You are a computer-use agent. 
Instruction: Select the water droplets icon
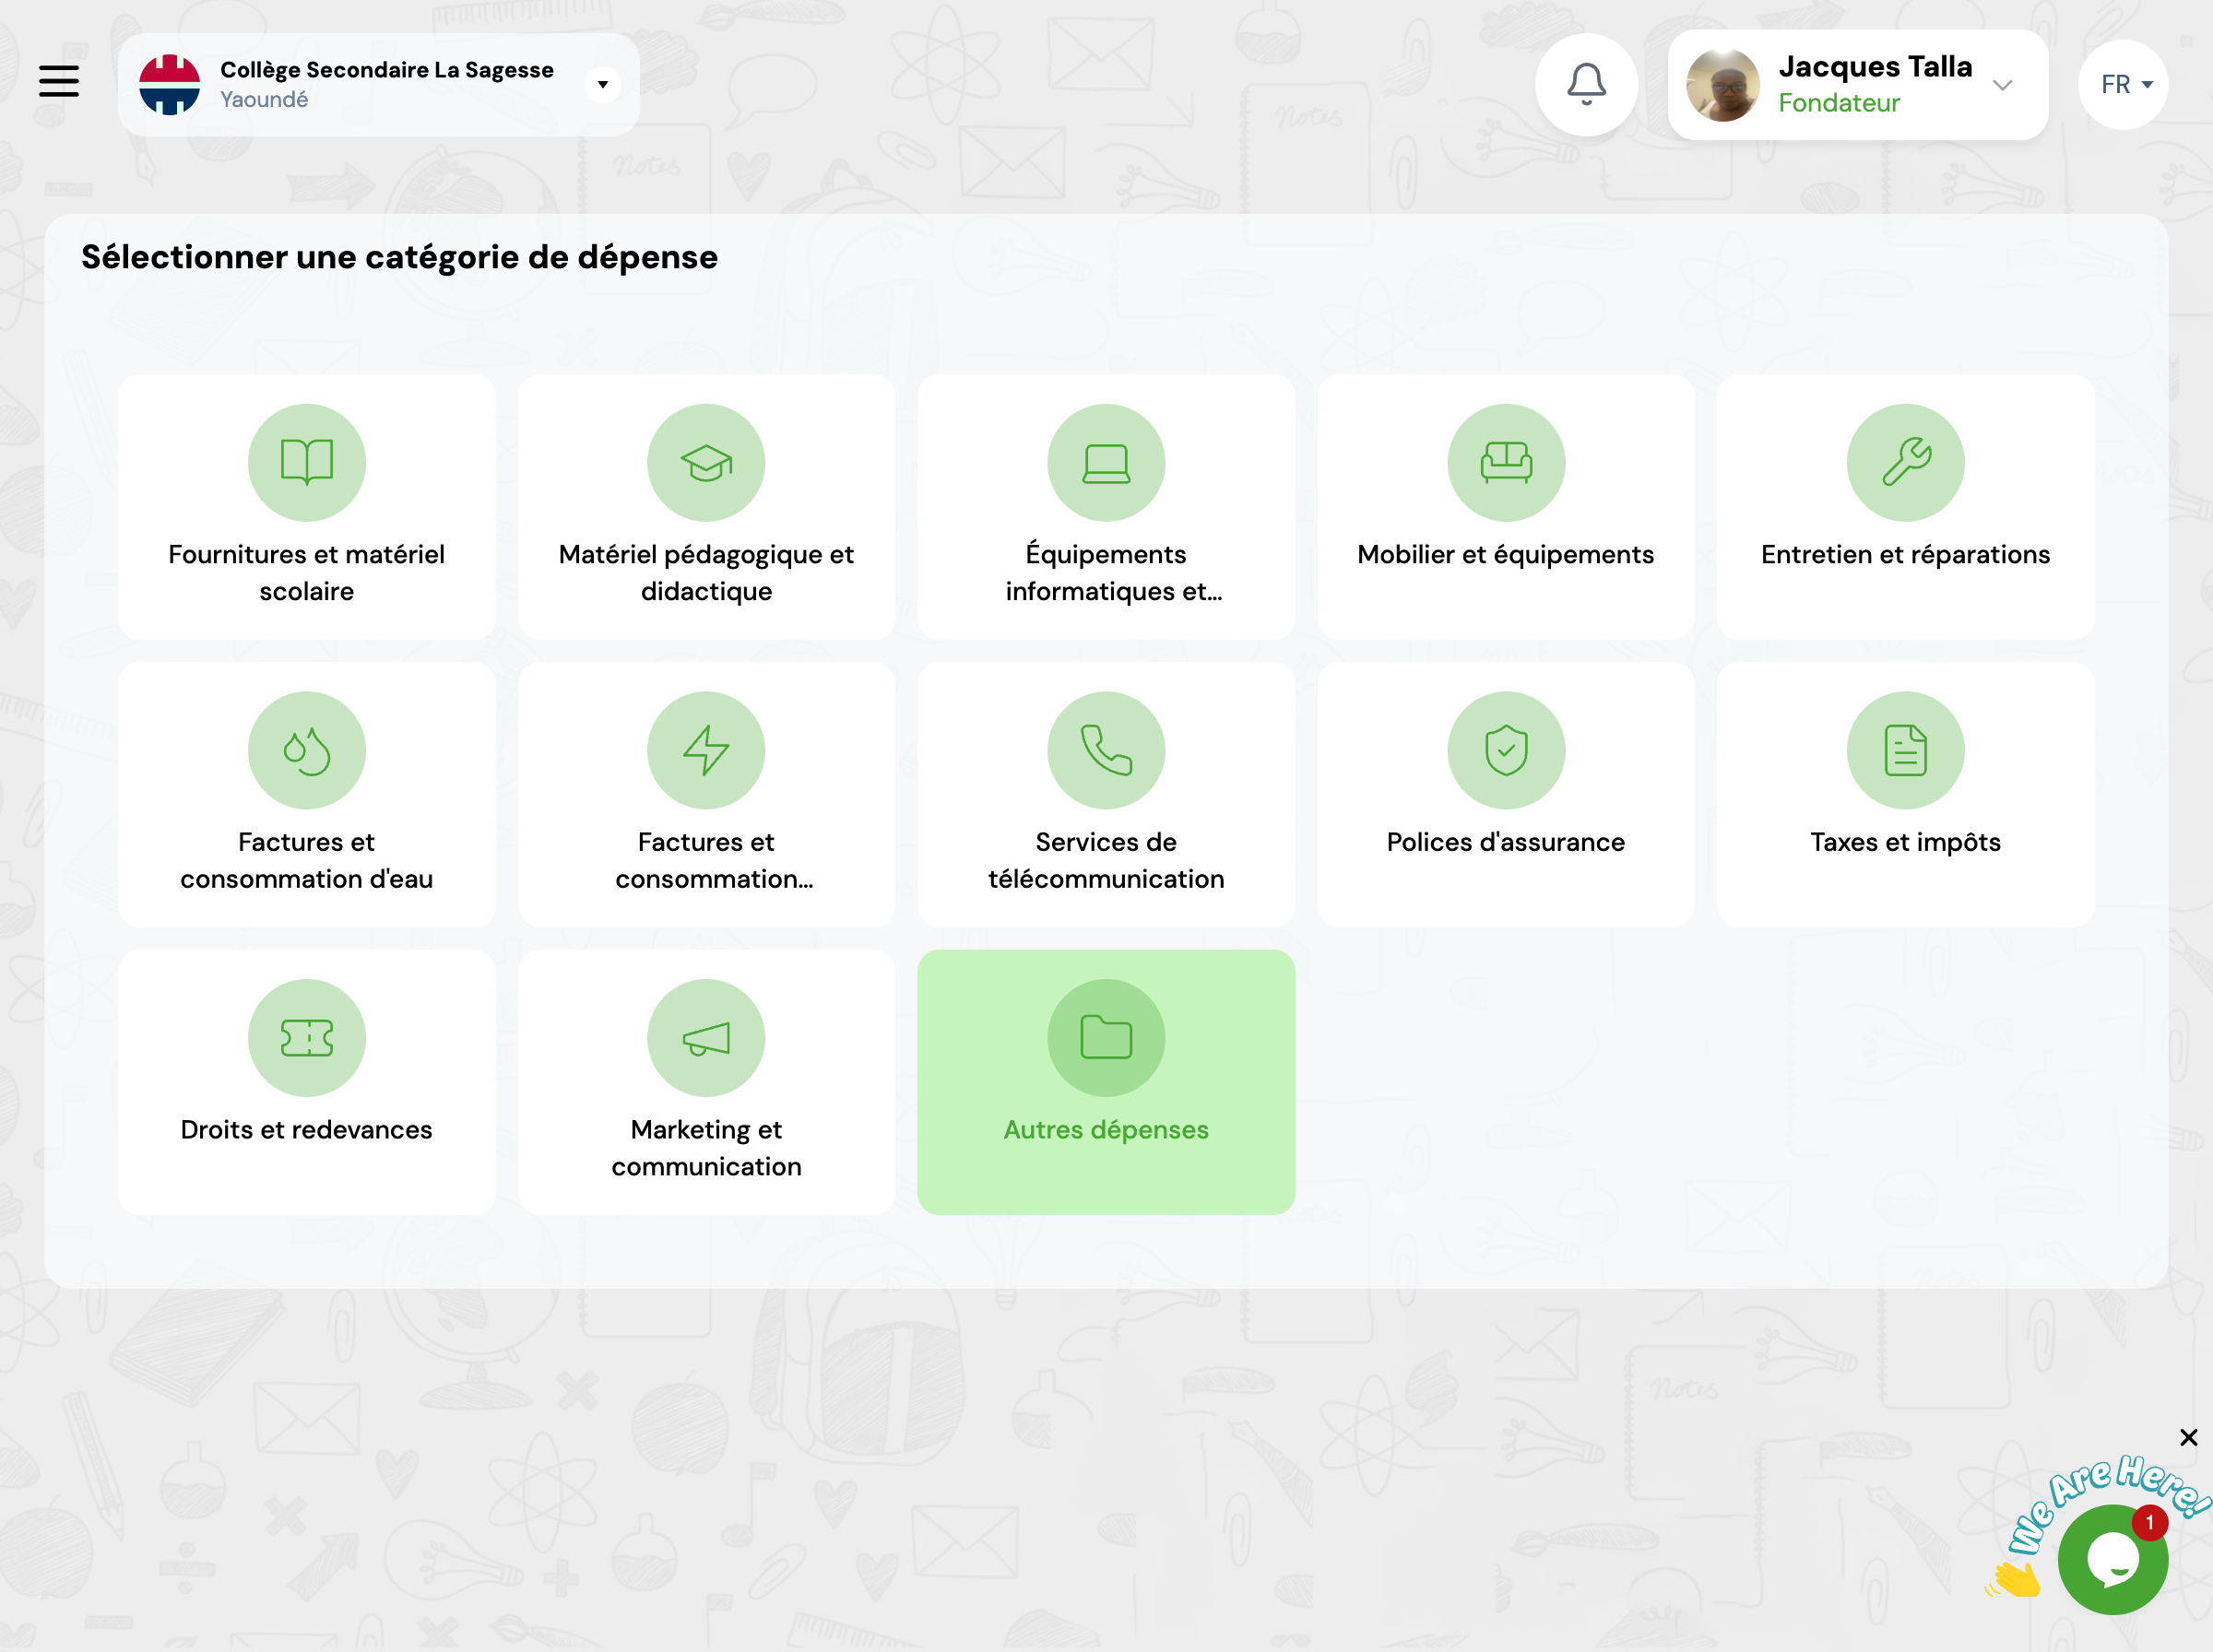click(x=306, y=750)
